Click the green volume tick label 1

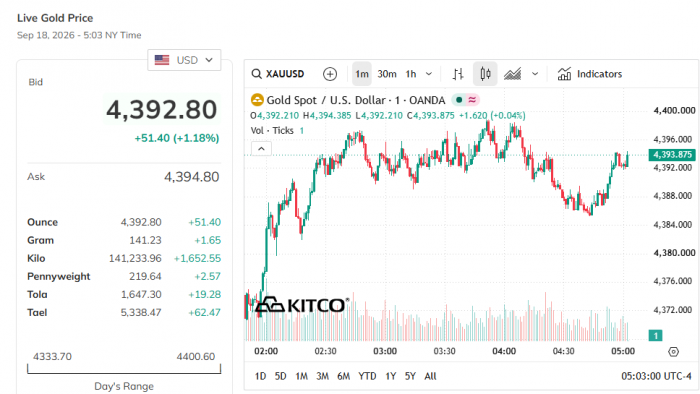[x=655, y=335]
